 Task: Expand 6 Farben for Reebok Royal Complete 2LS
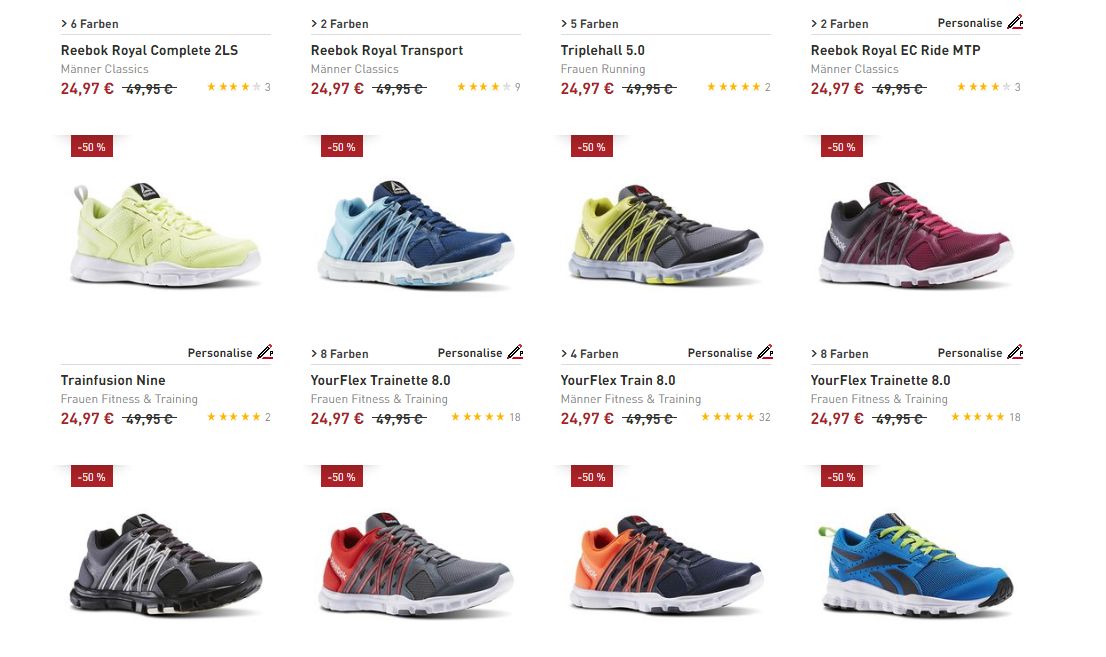click(x=90, y=24)
